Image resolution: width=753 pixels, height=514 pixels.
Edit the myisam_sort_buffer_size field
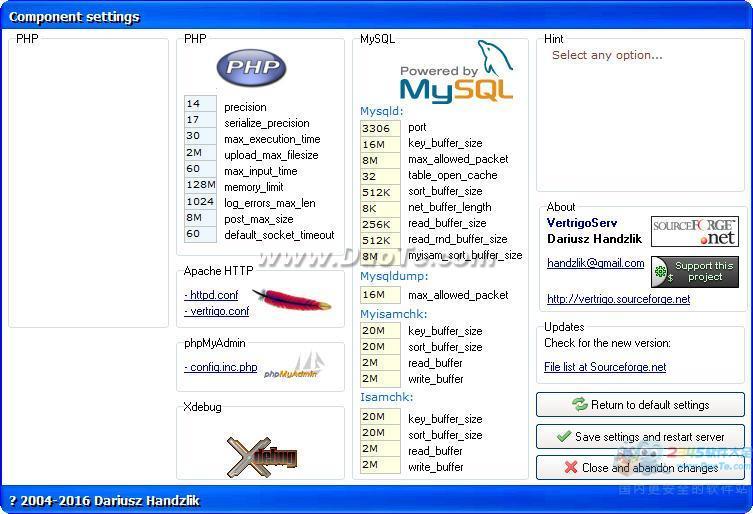pyautogui.click(x=380, y=256)
